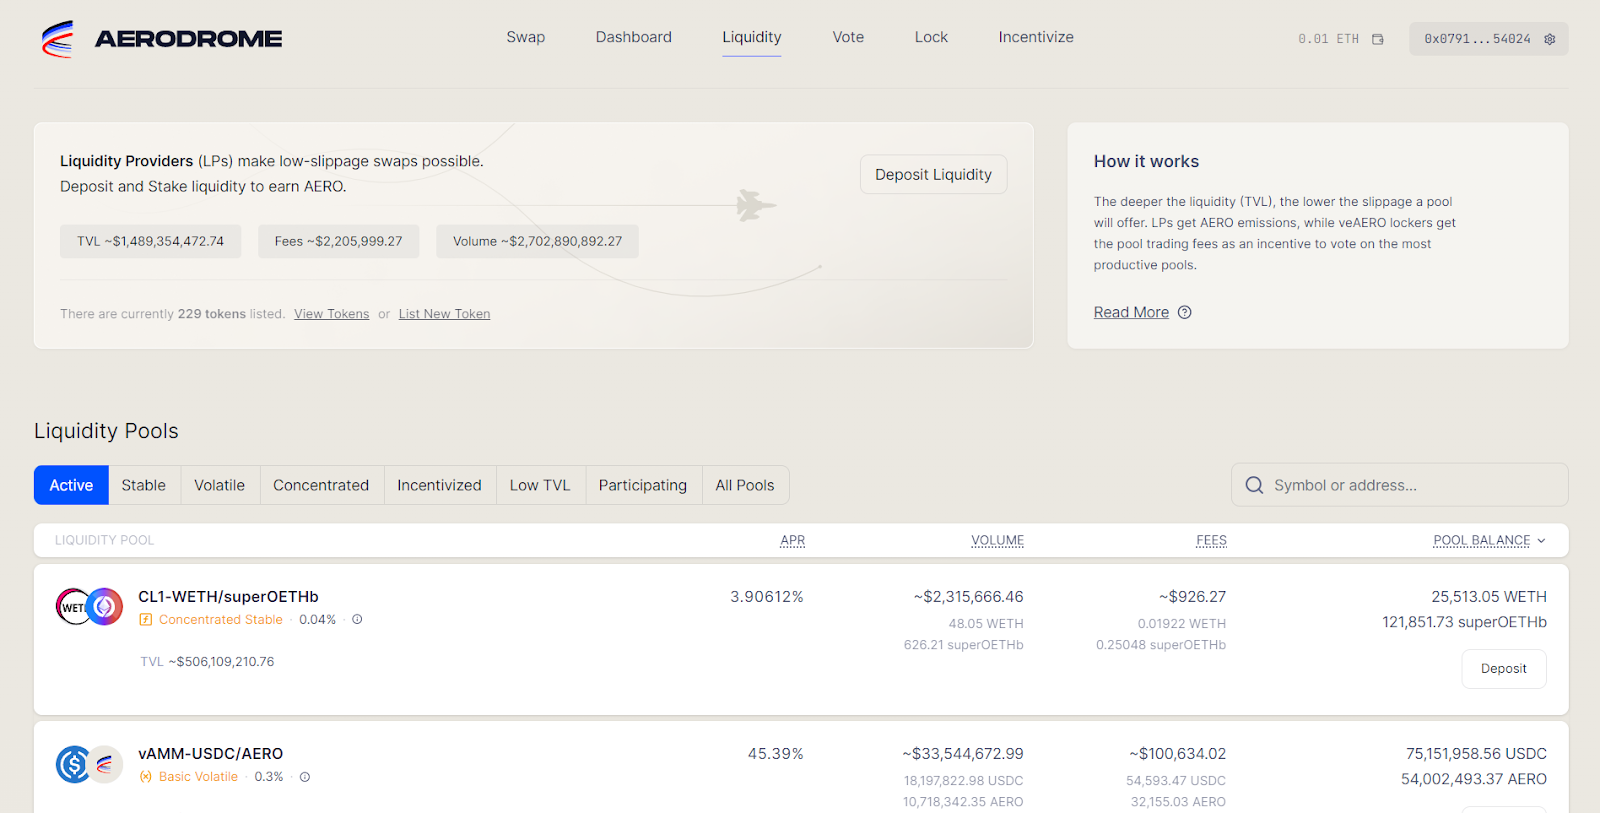Click AERODROME wordmark text
The width and height of the screenshot is (1600, 813).
coord(188,39)
